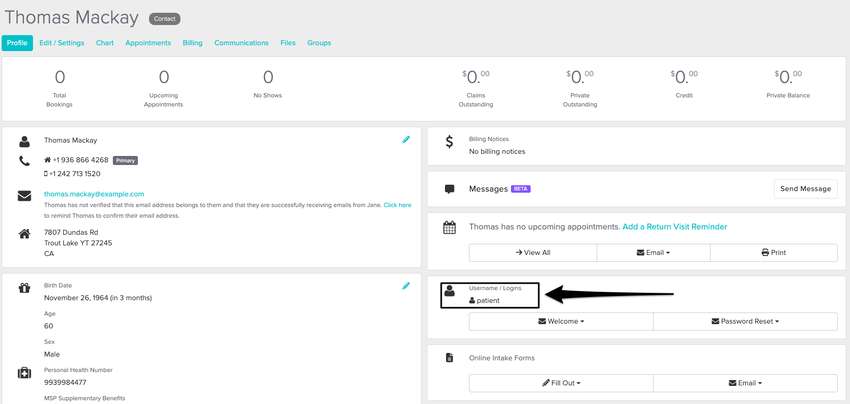This screenshot has height=404, width=850.
Task: Click the Sex value 'Male'
Action: click(x=52, y=354)
